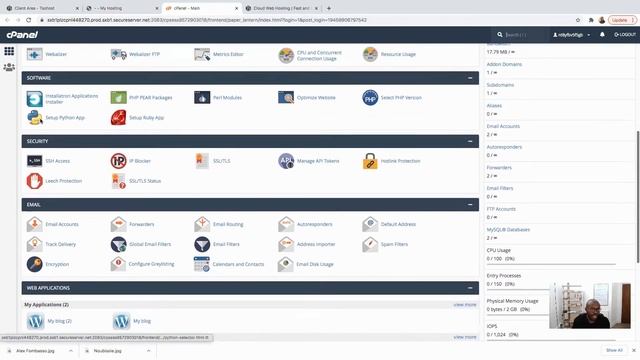Viewport: 640px width, 360px height.
Task: Open the notifications bell icon
Action: coord(602,35)
